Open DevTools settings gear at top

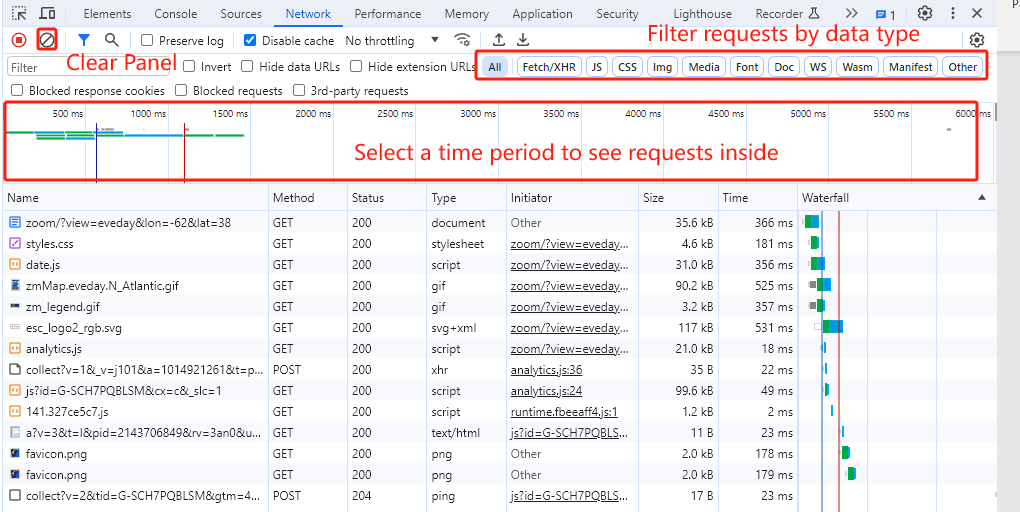(925, 13)
